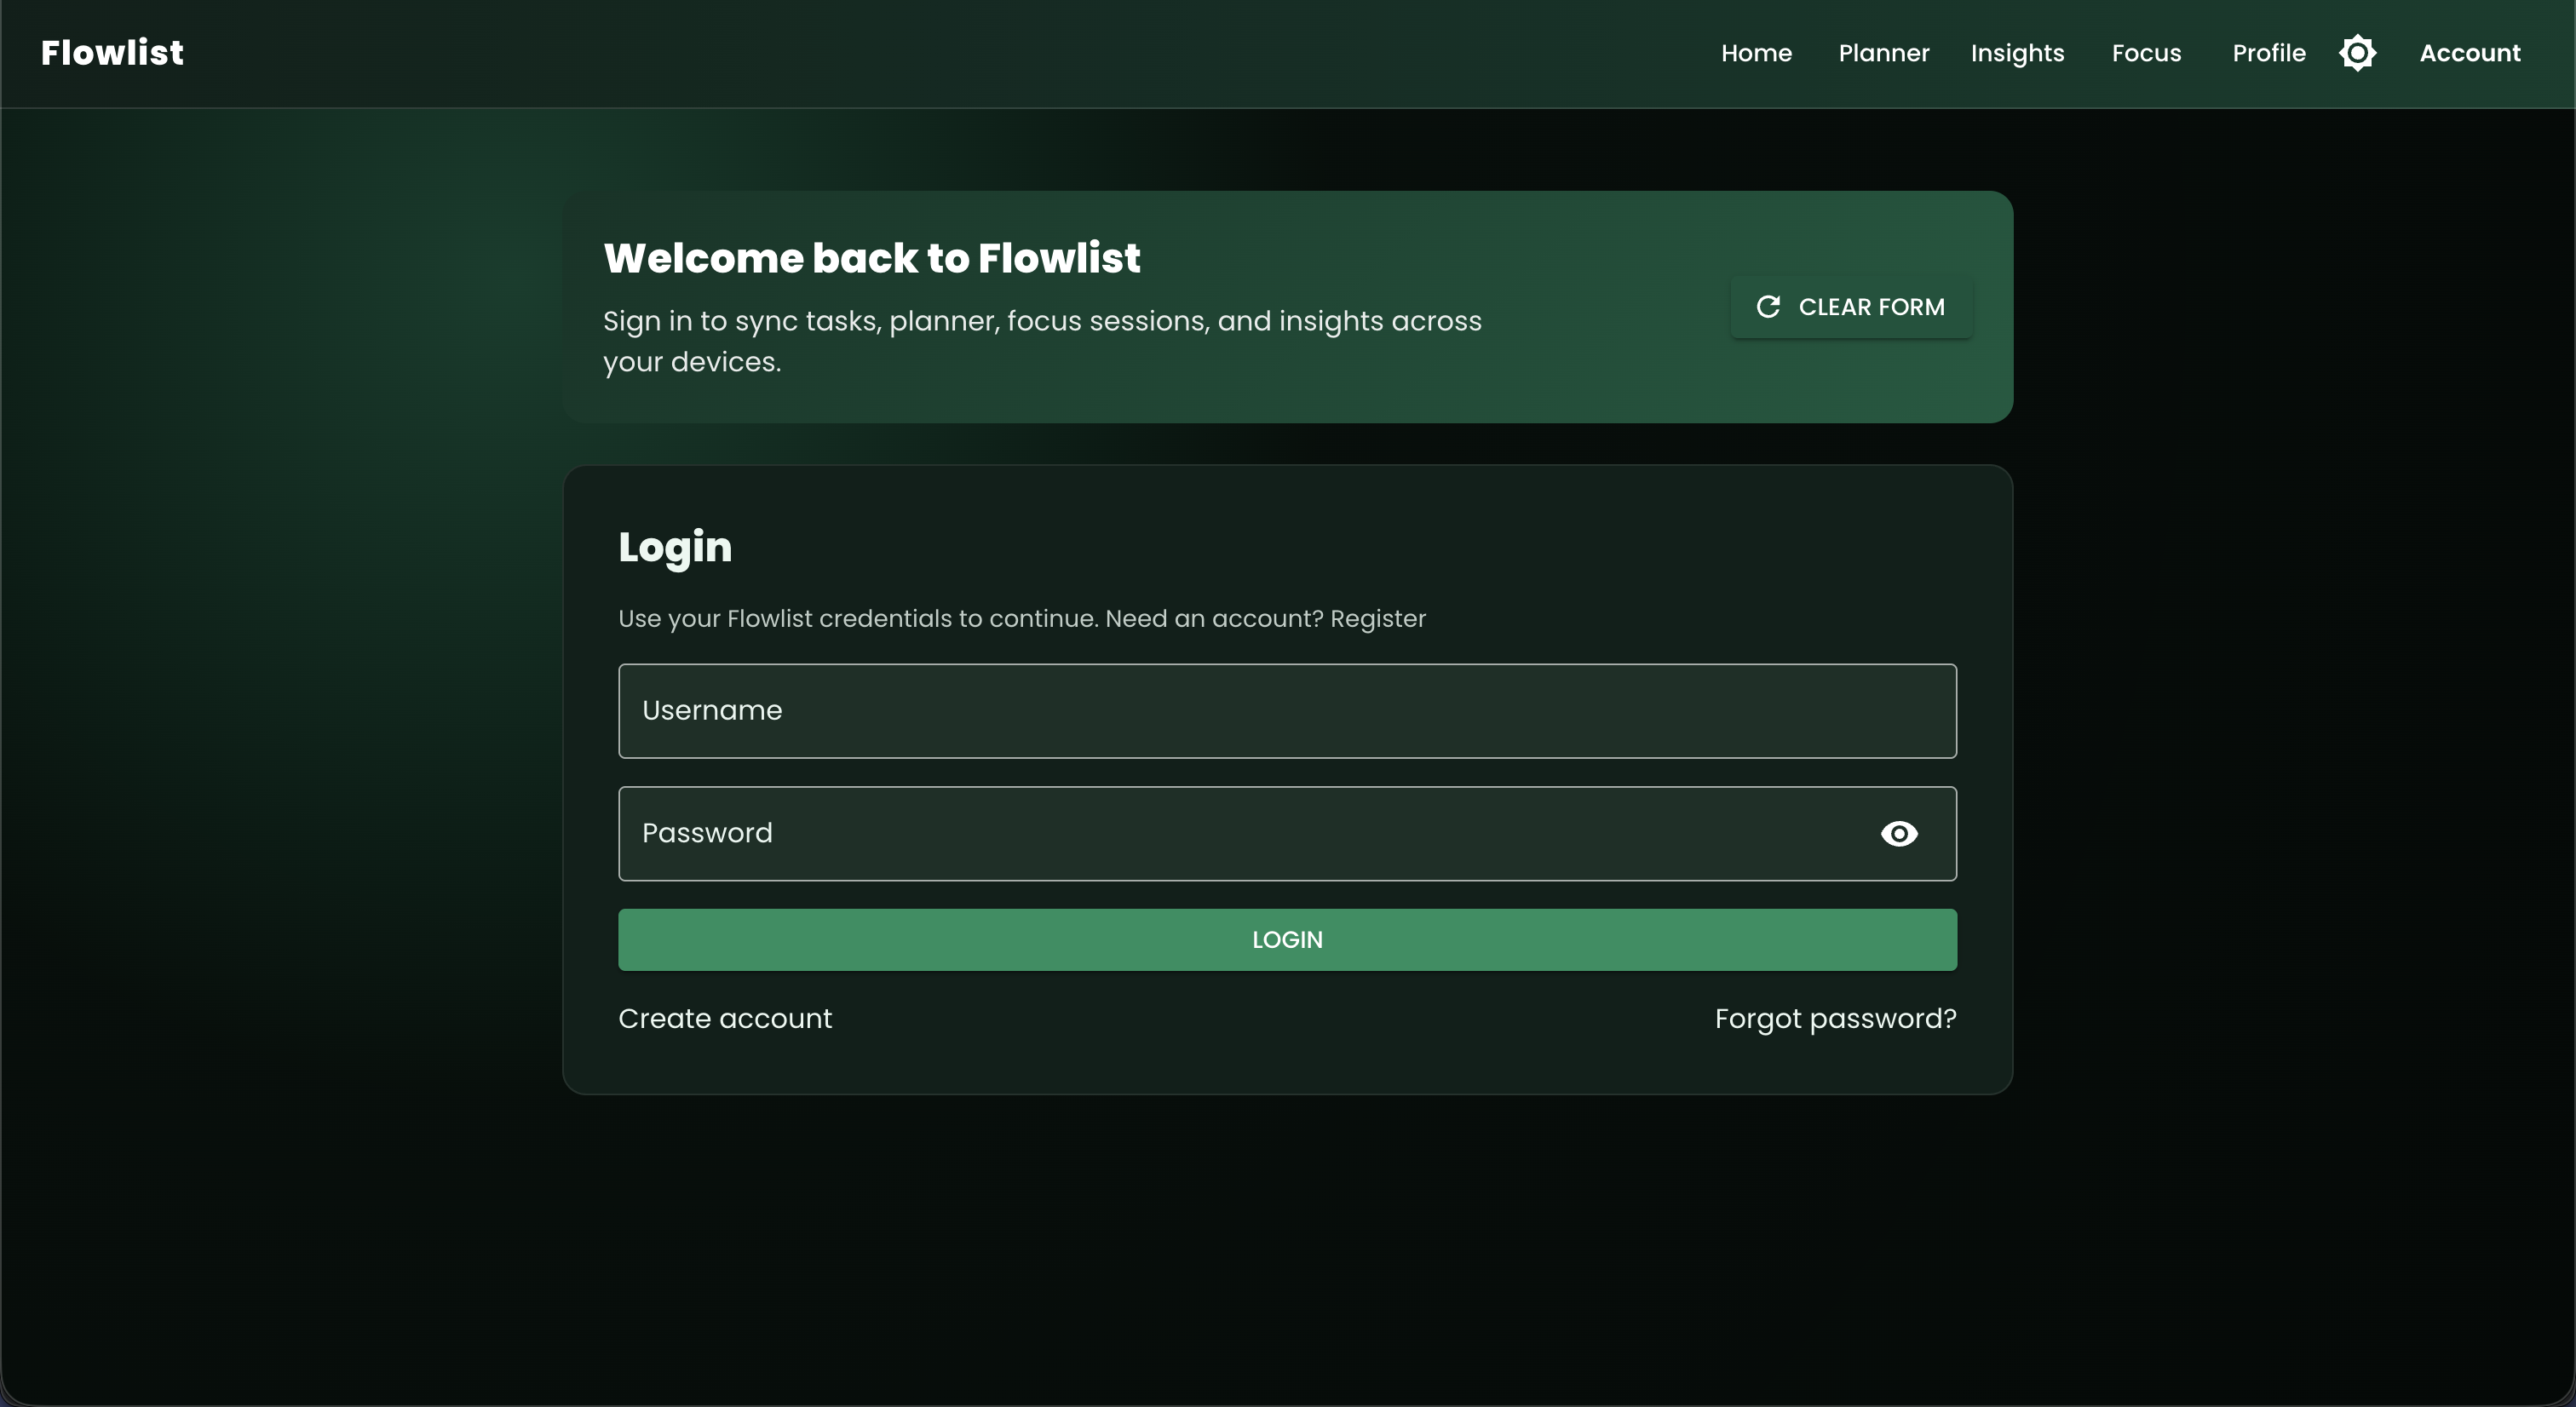The height and width of the screenshot is (1407, 2576).
Task: Navigate to Home
Action: (1757, 53)
